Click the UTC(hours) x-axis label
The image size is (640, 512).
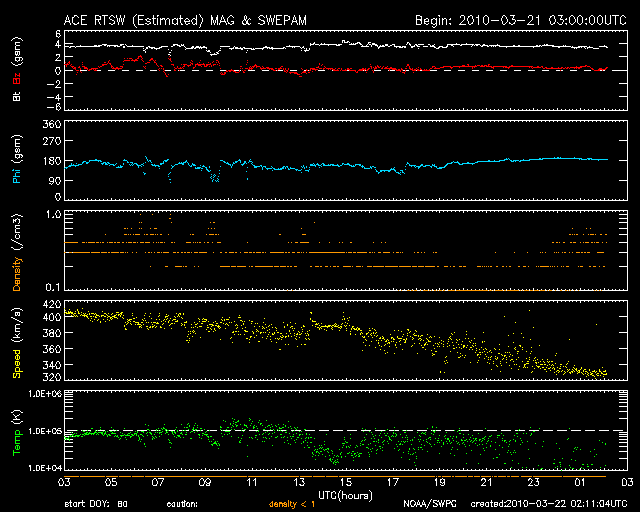coord(346,494)
